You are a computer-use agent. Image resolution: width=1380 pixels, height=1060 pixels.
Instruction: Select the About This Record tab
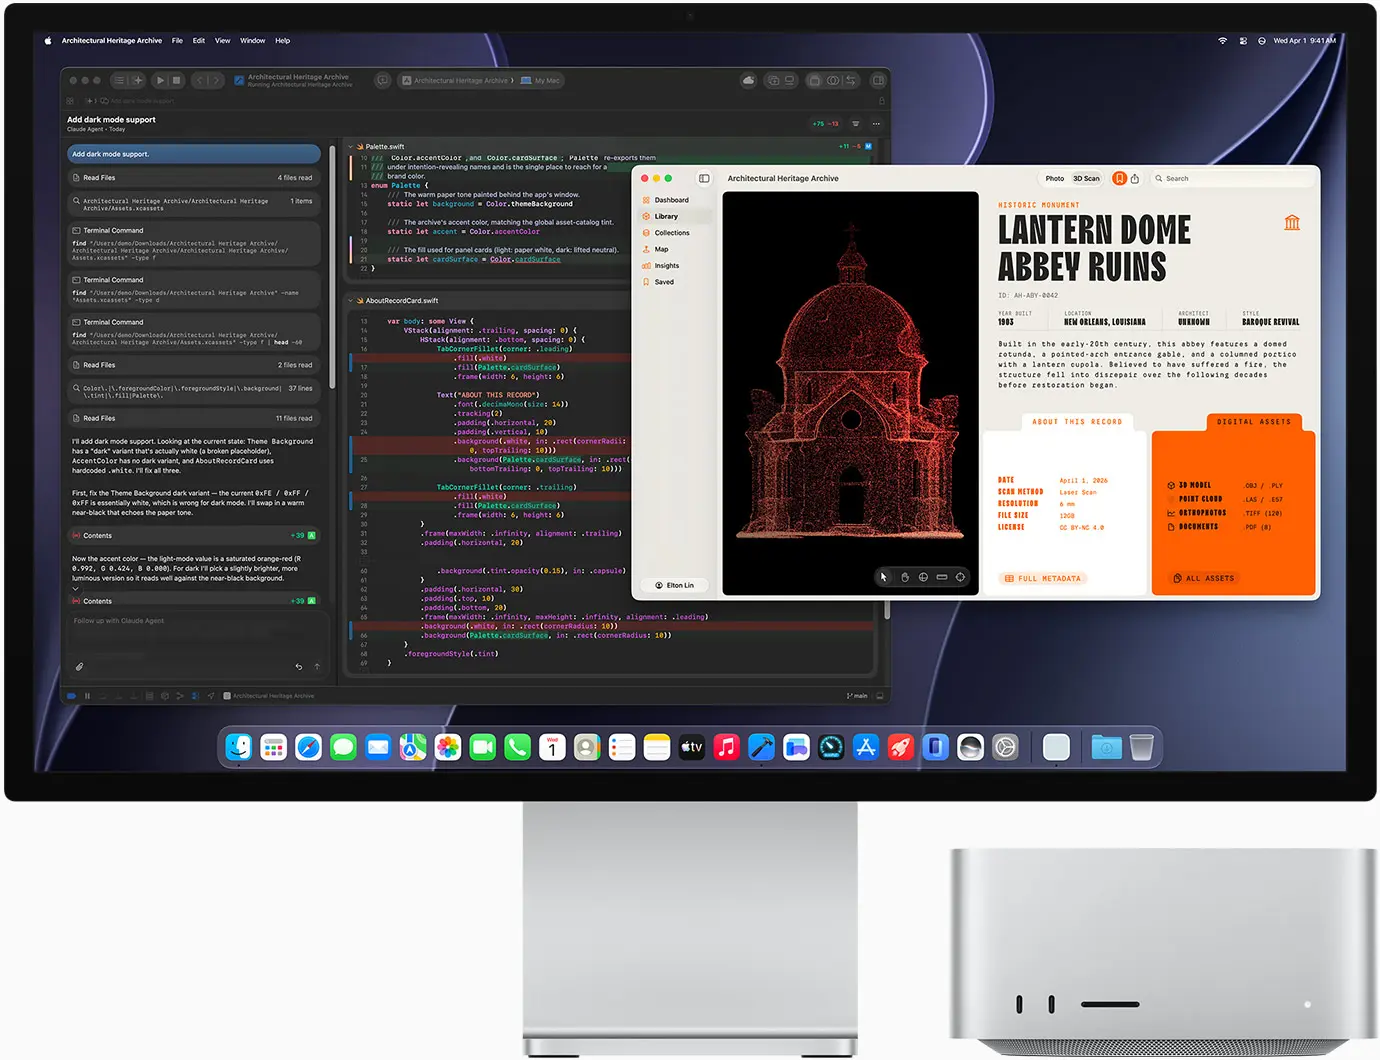click(1077, 422)
